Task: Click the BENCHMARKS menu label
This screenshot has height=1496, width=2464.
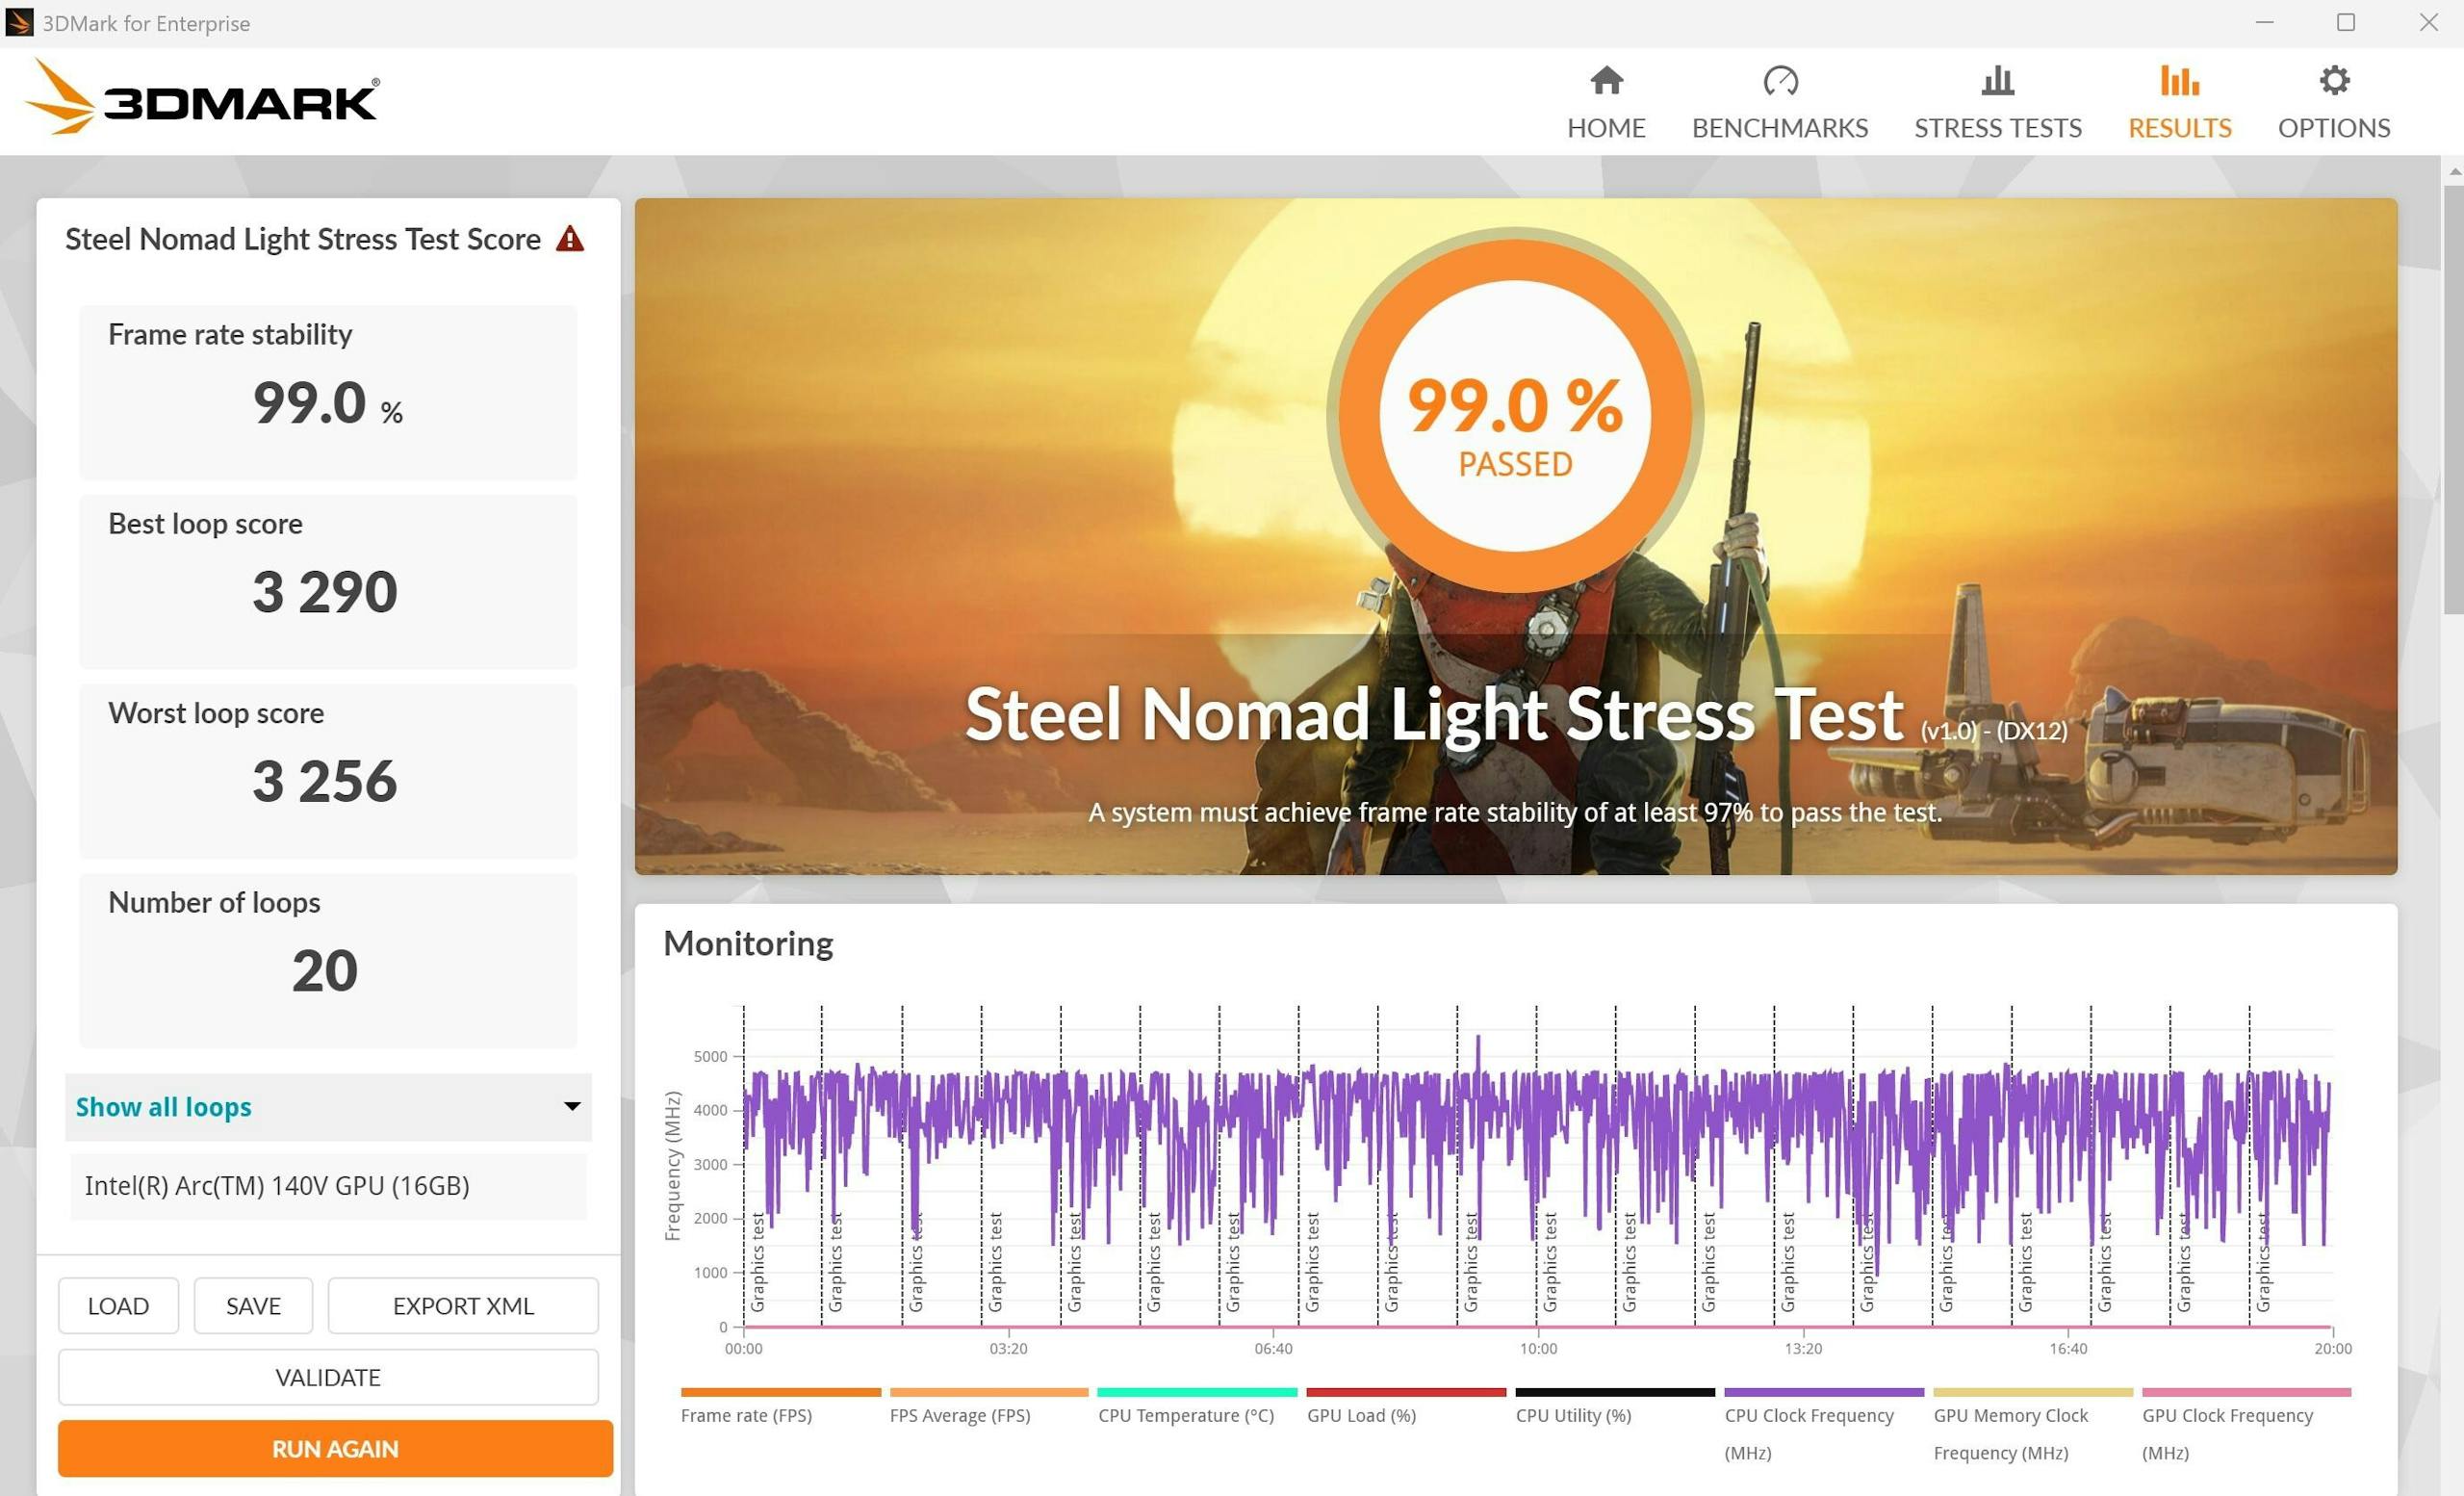Action: 1780,128
